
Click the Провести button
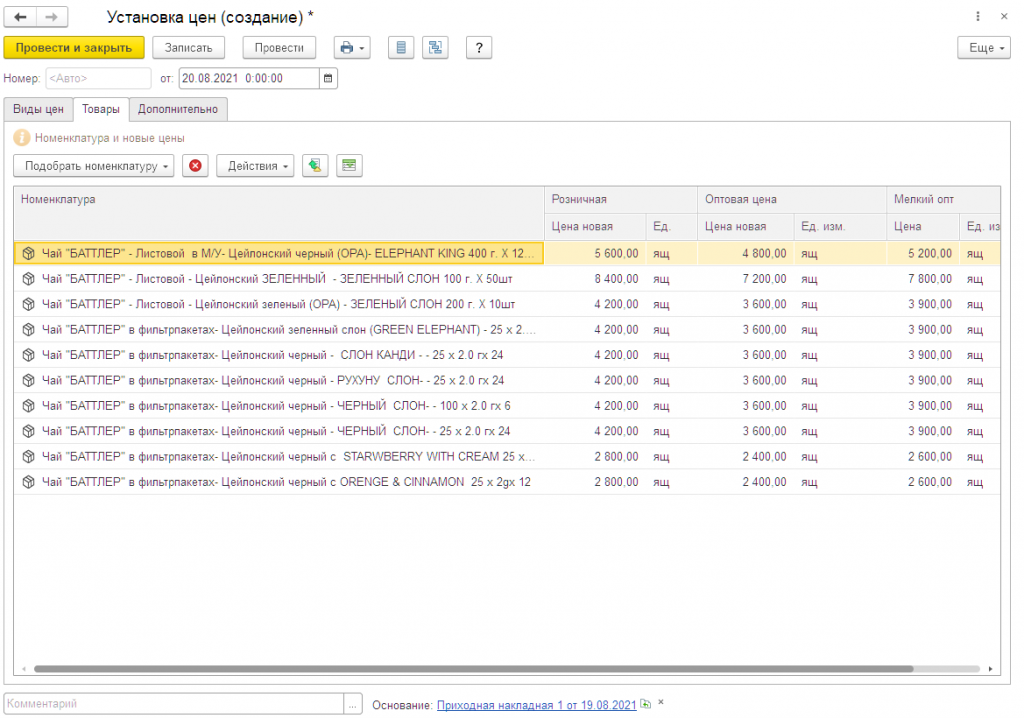[279, 48]
